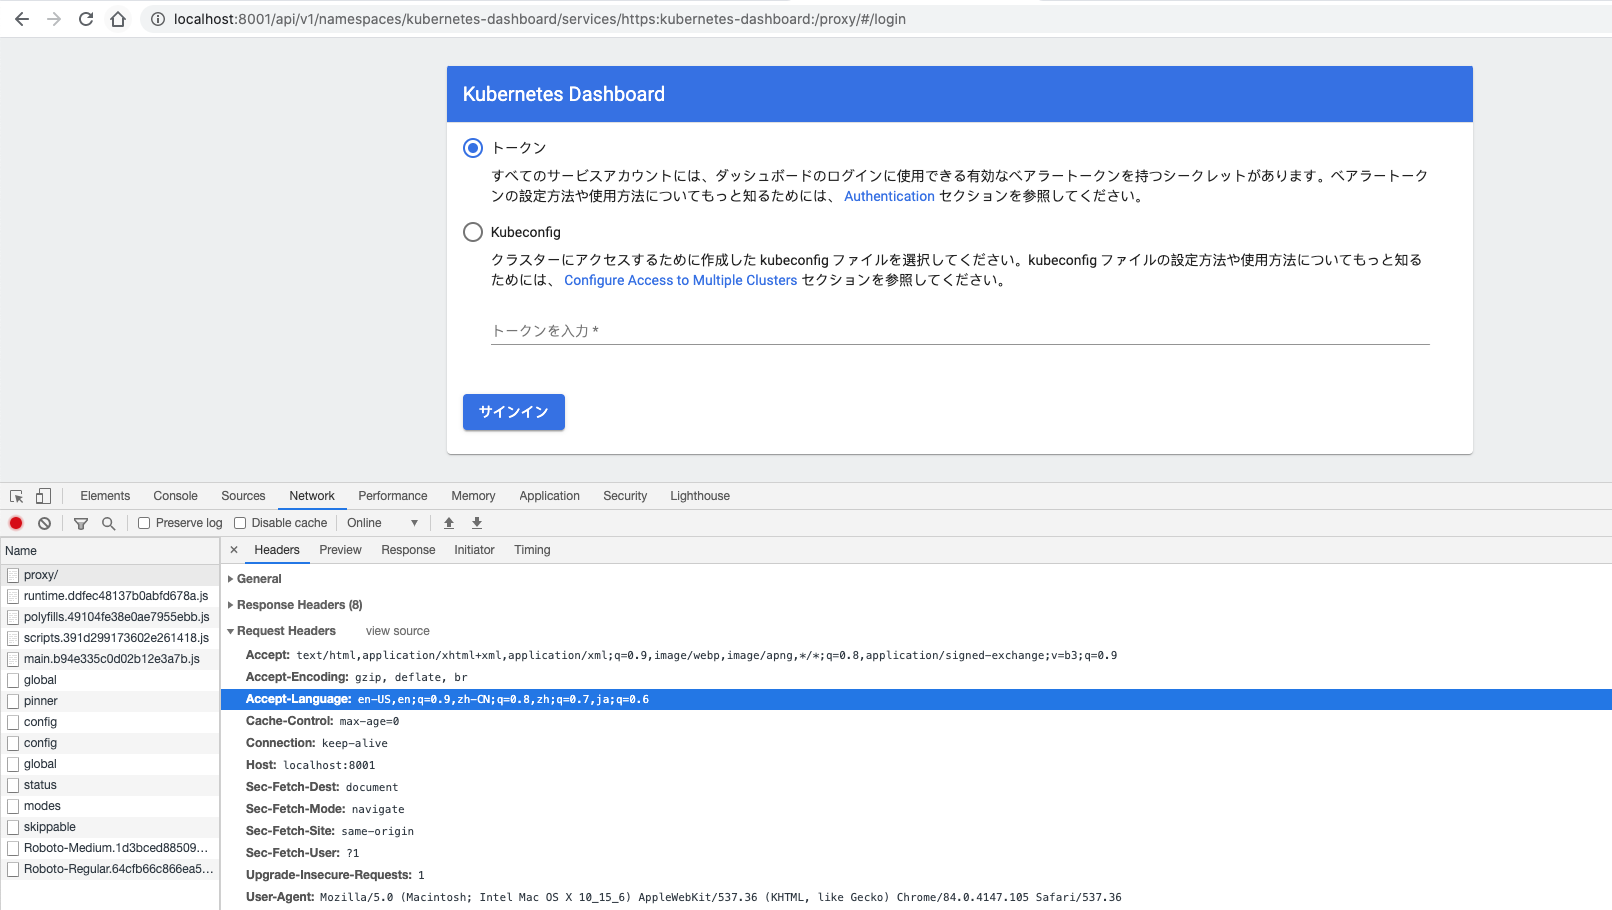Toggle the network filter funnel icon

pos(81,523)
